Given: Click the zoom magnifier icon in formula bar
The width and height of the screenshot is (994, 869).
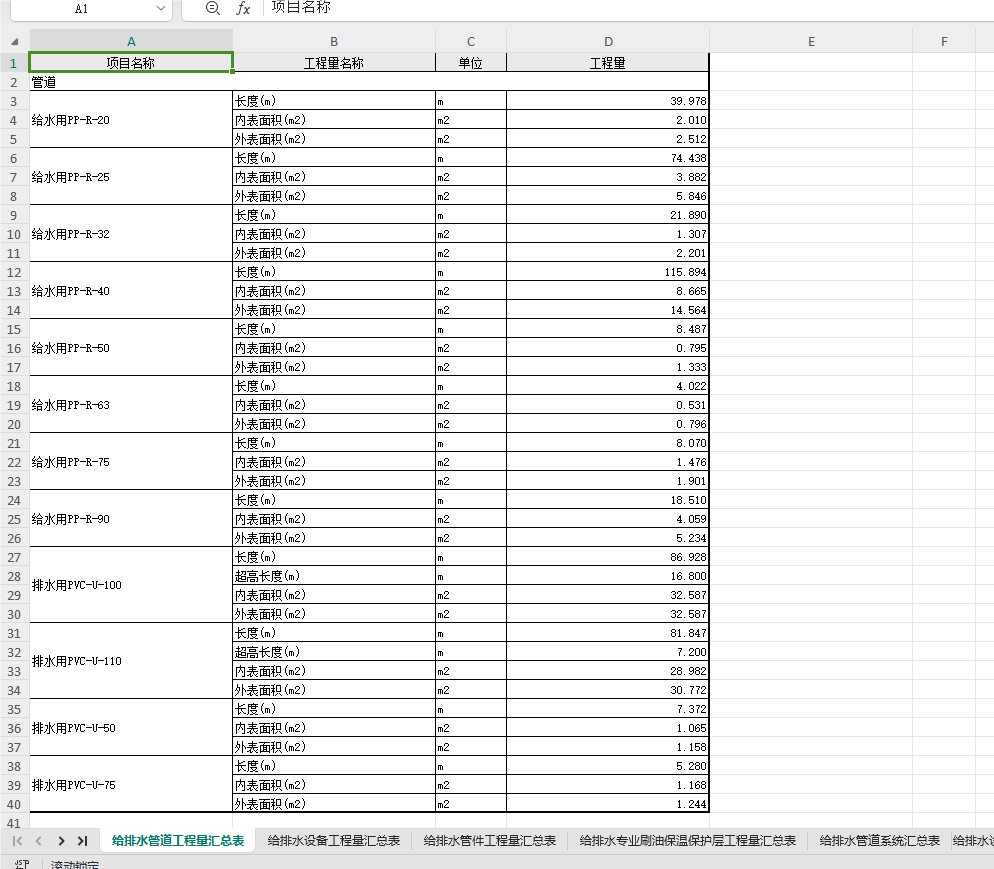Looking at the screenshot, I should click(x=213, y=8).
